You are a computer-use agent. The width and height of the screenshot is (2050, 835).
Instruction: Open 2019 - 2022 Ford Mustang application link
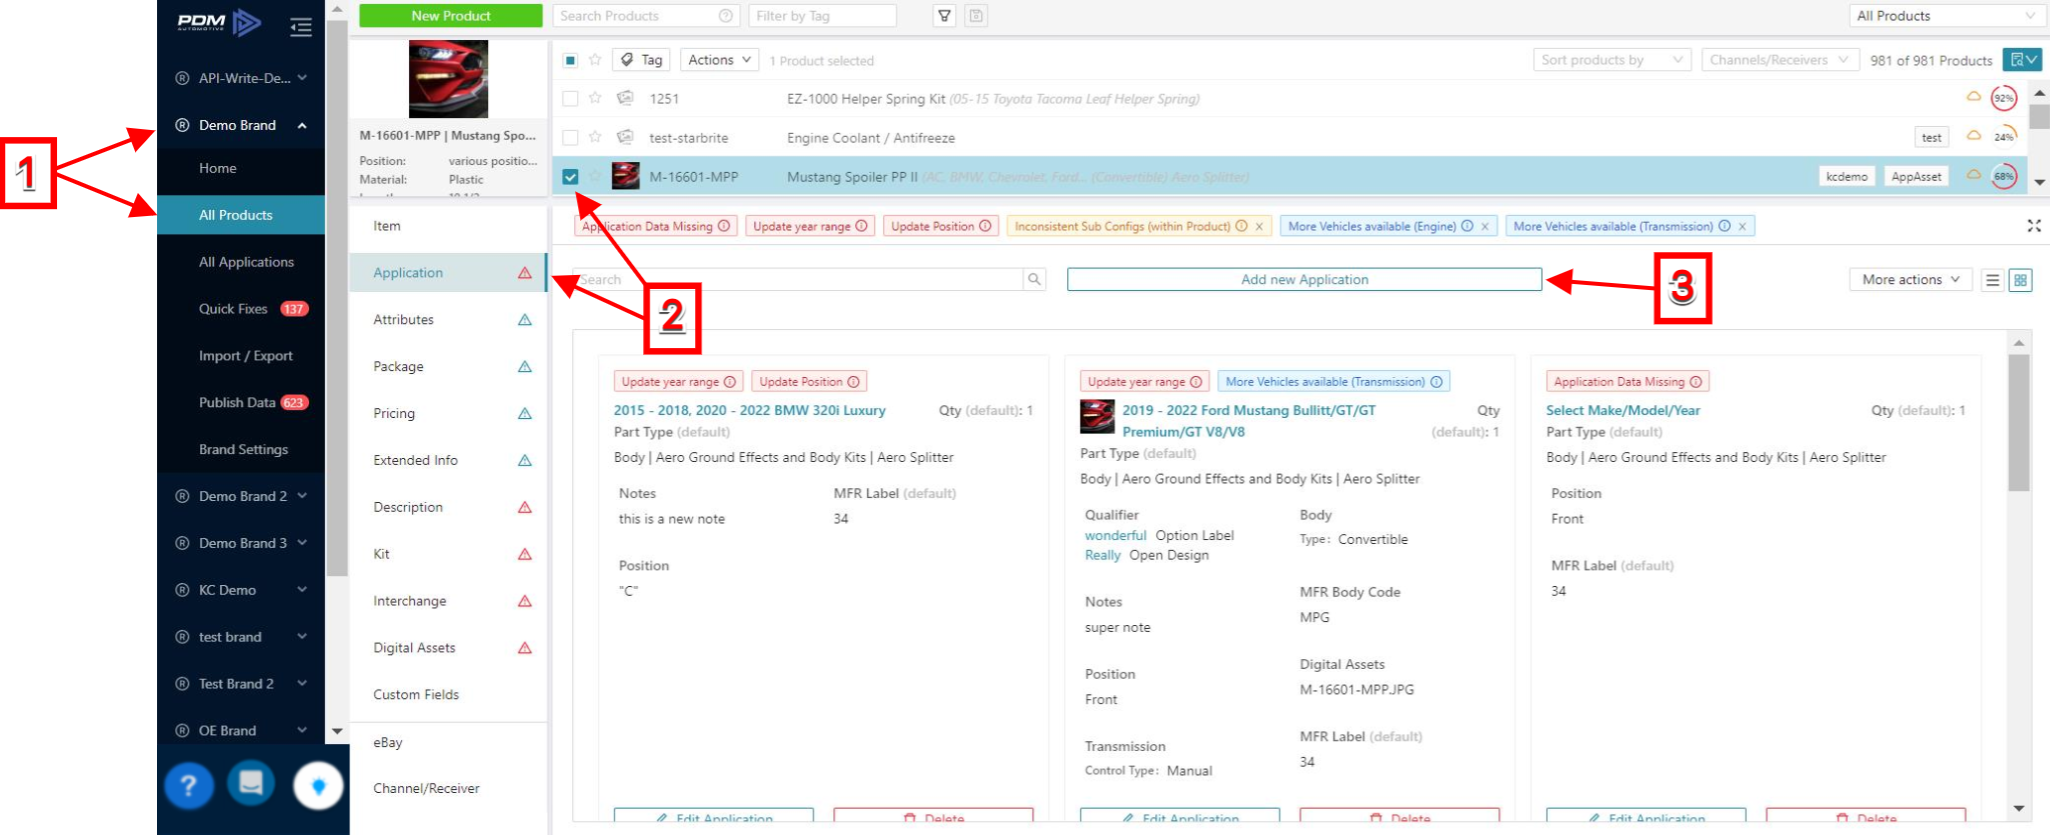pos(1248,421)
